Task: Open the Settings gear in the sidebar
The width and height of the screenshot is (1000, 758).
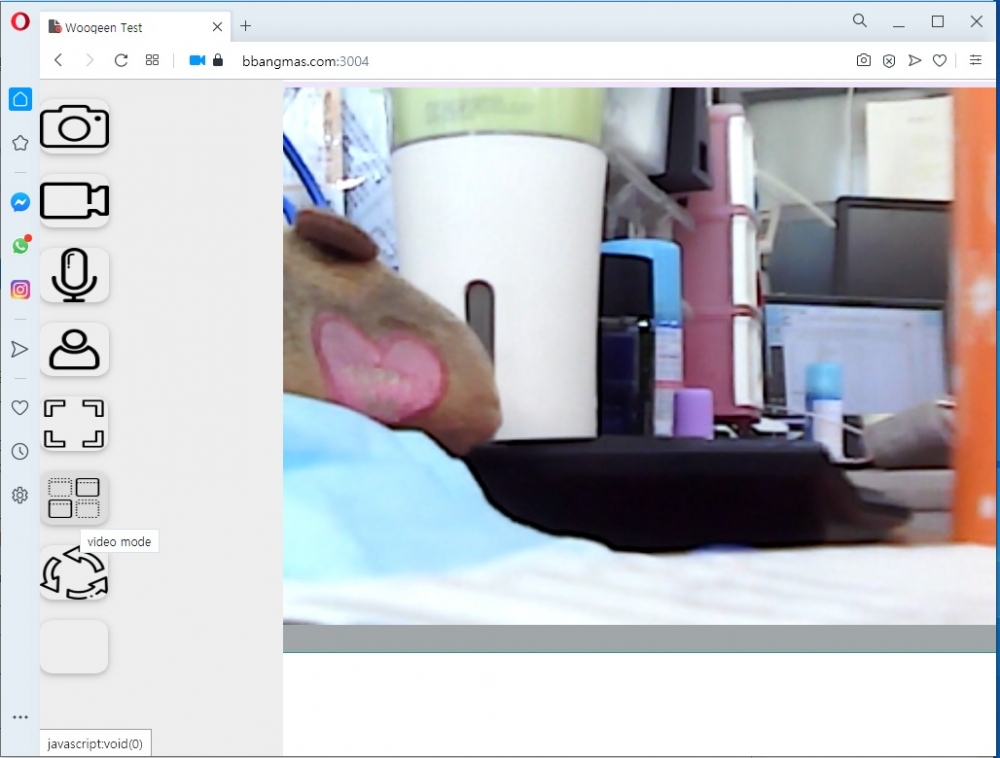Action: 20,495
